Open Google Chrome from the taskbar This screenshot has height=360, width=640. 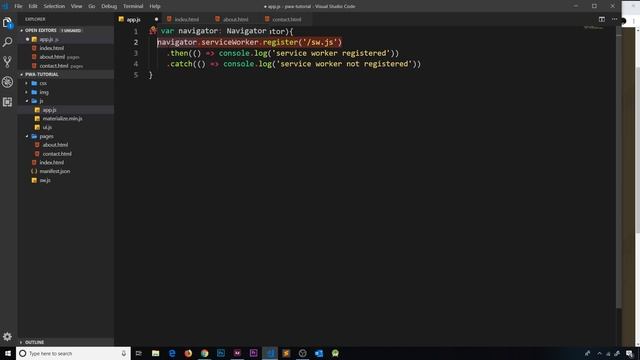tap(204, 353)
